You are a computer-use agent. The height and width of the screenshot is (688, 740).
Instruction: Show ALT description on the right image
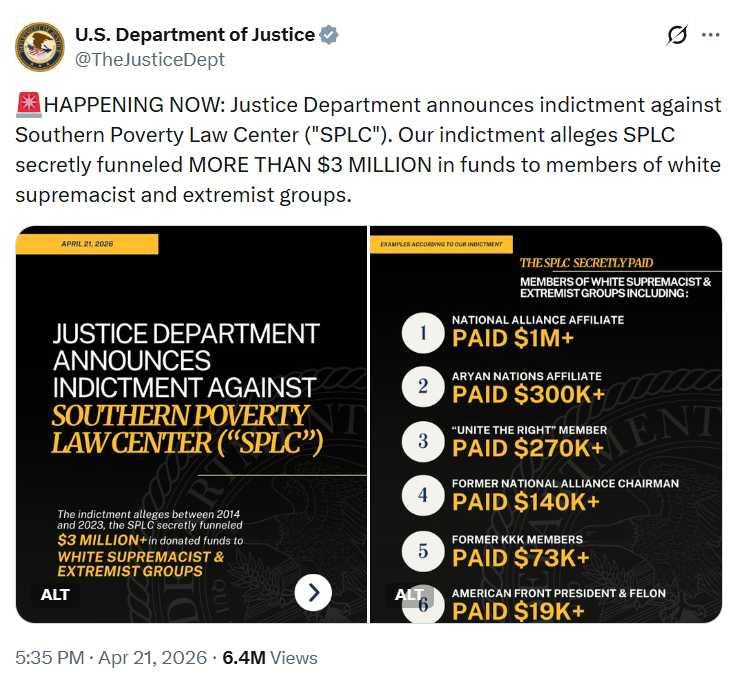click(410, 595)
